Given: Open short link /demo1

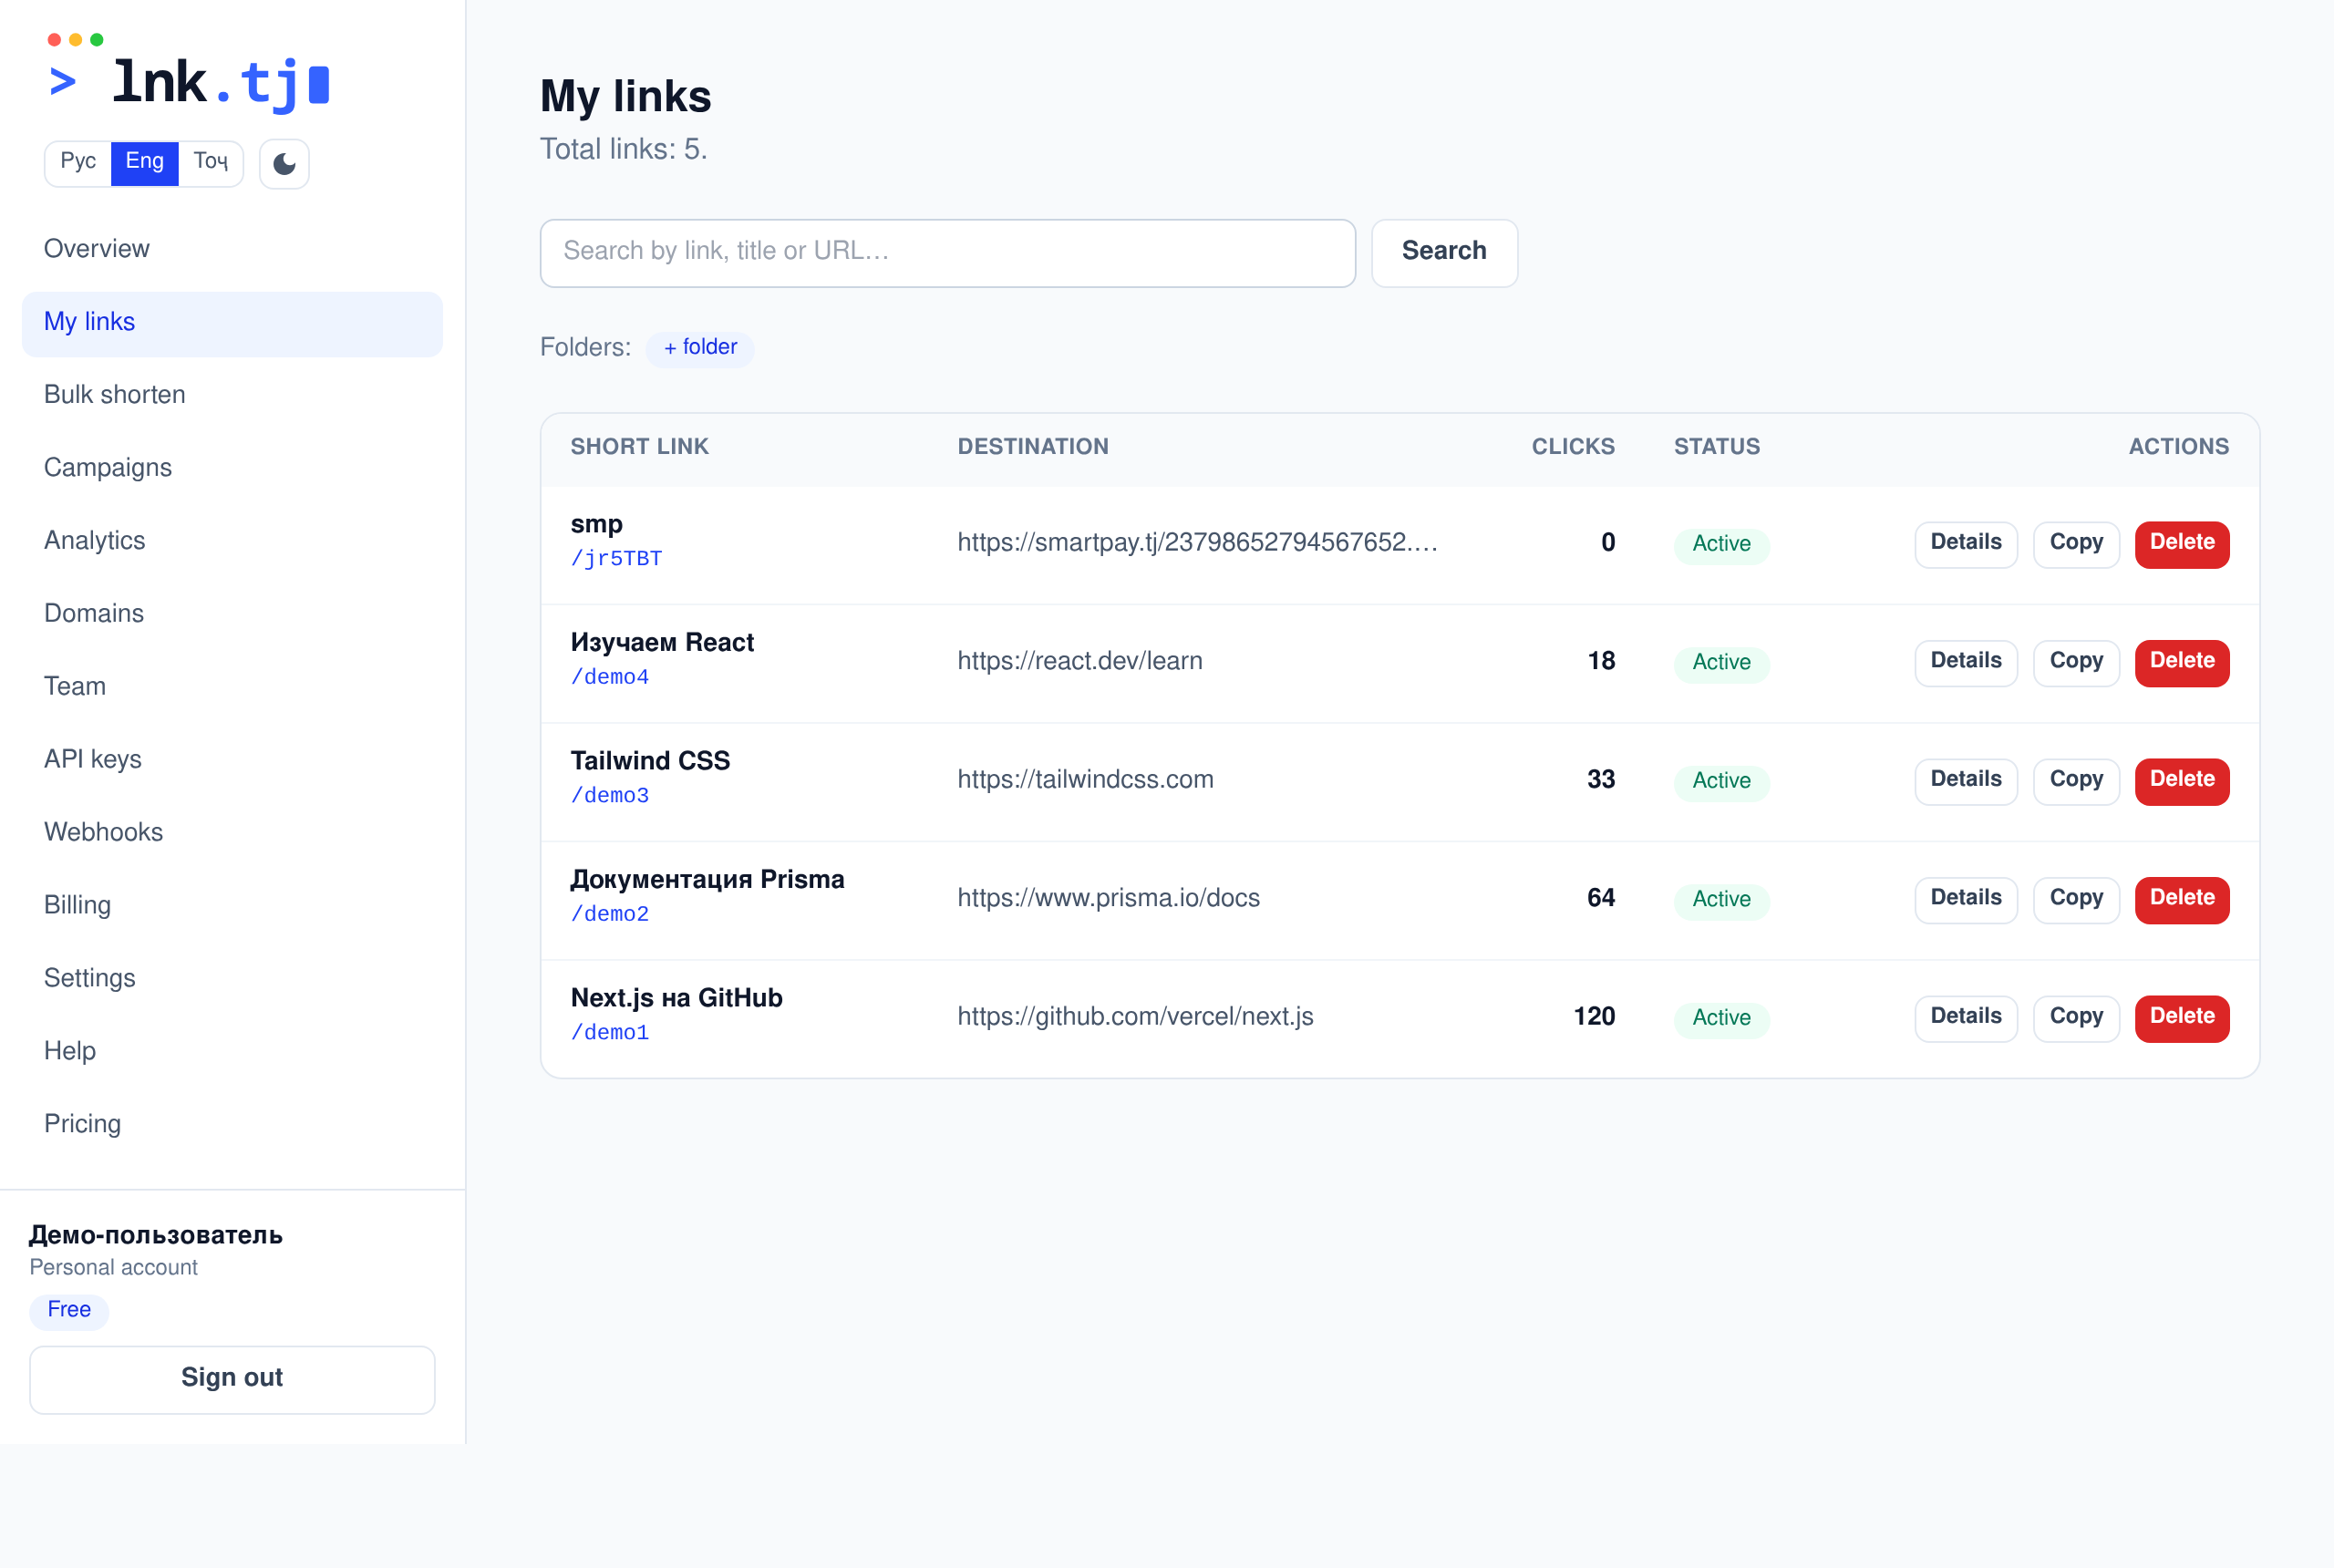Looking at the screenshot, I should click(610, 1032).
